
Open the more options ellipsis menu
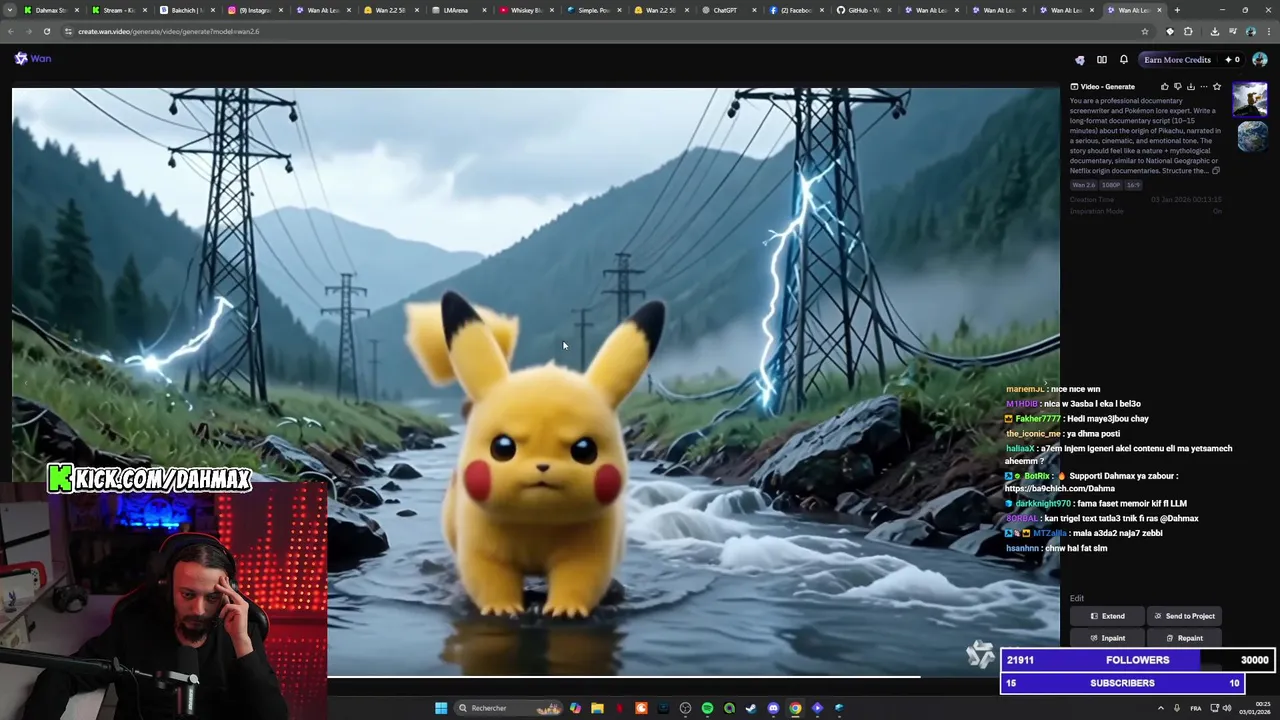[x=1203, y=87]
